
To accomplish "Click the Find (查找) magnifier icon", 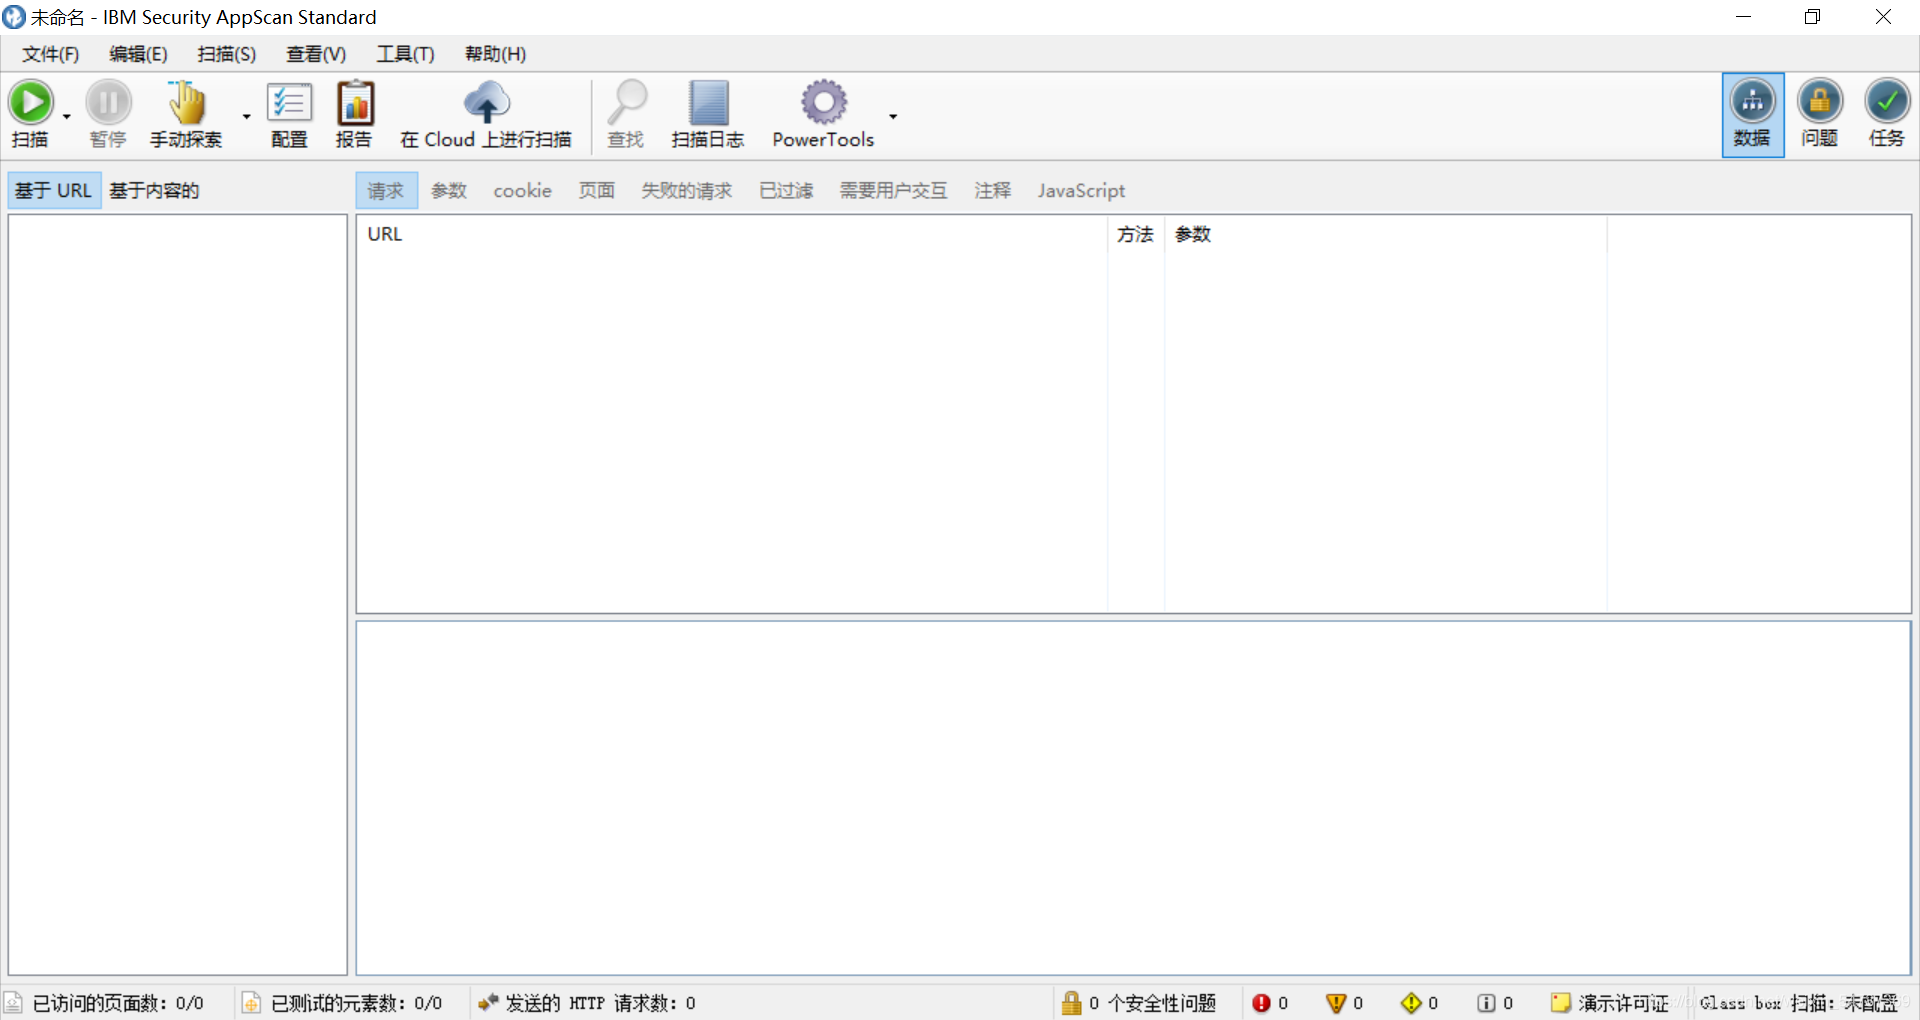I will click(x=627, y=102).
